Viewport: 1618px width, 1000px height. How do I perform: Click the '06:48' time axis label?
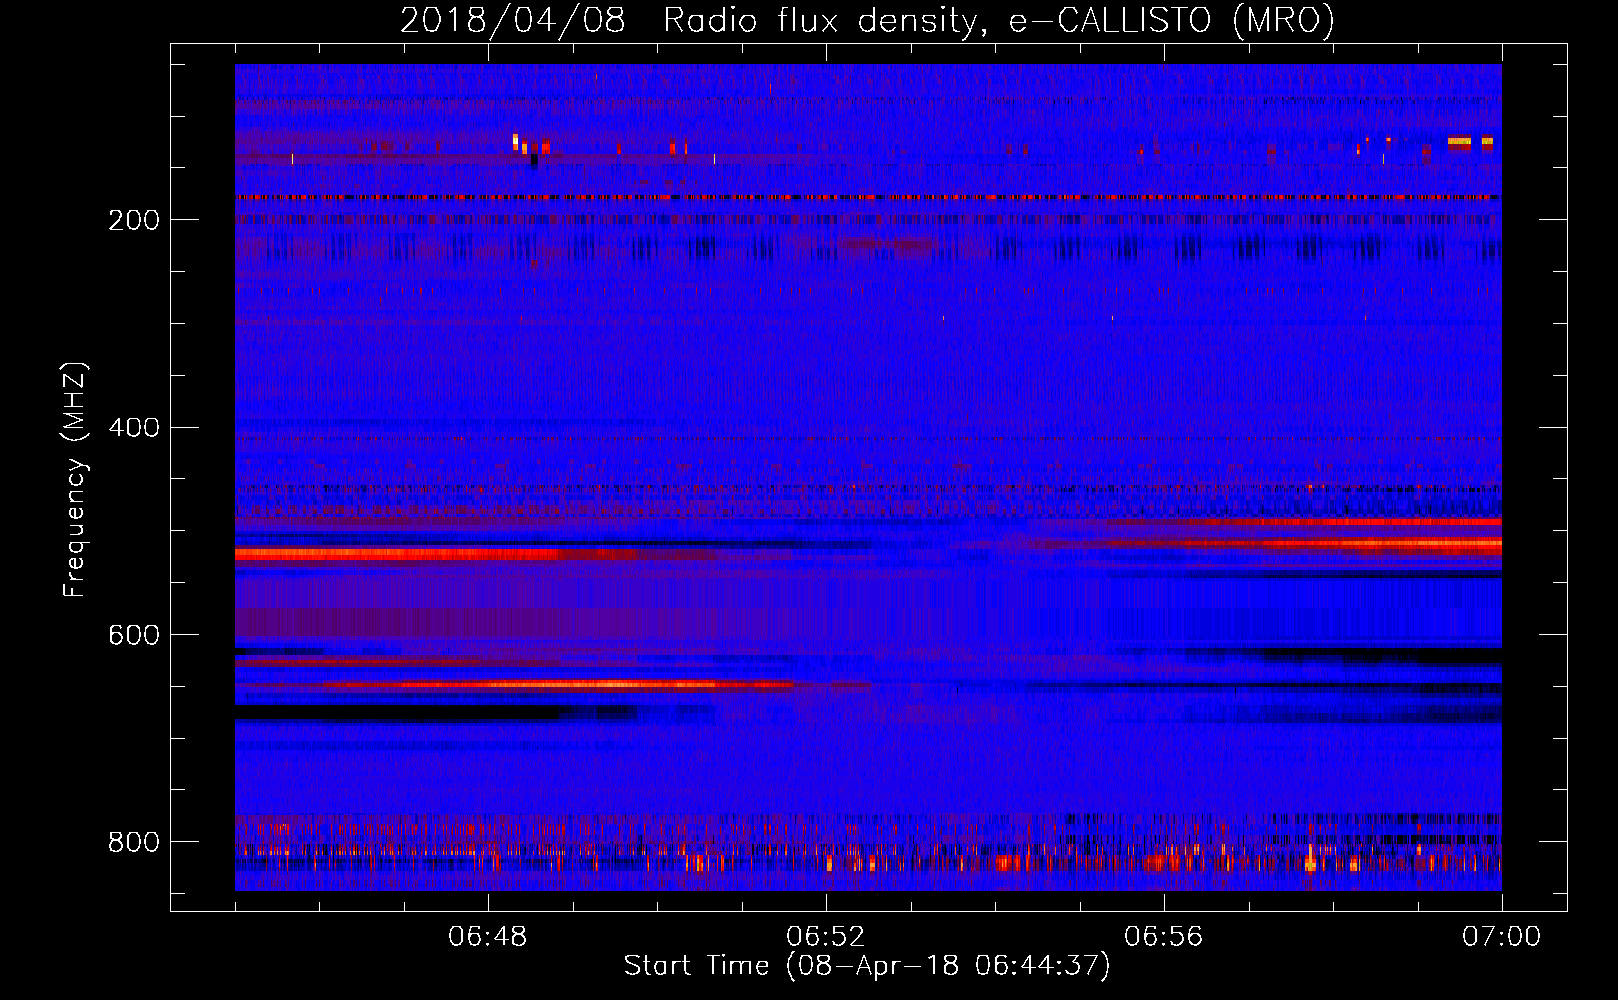point(488,937)
